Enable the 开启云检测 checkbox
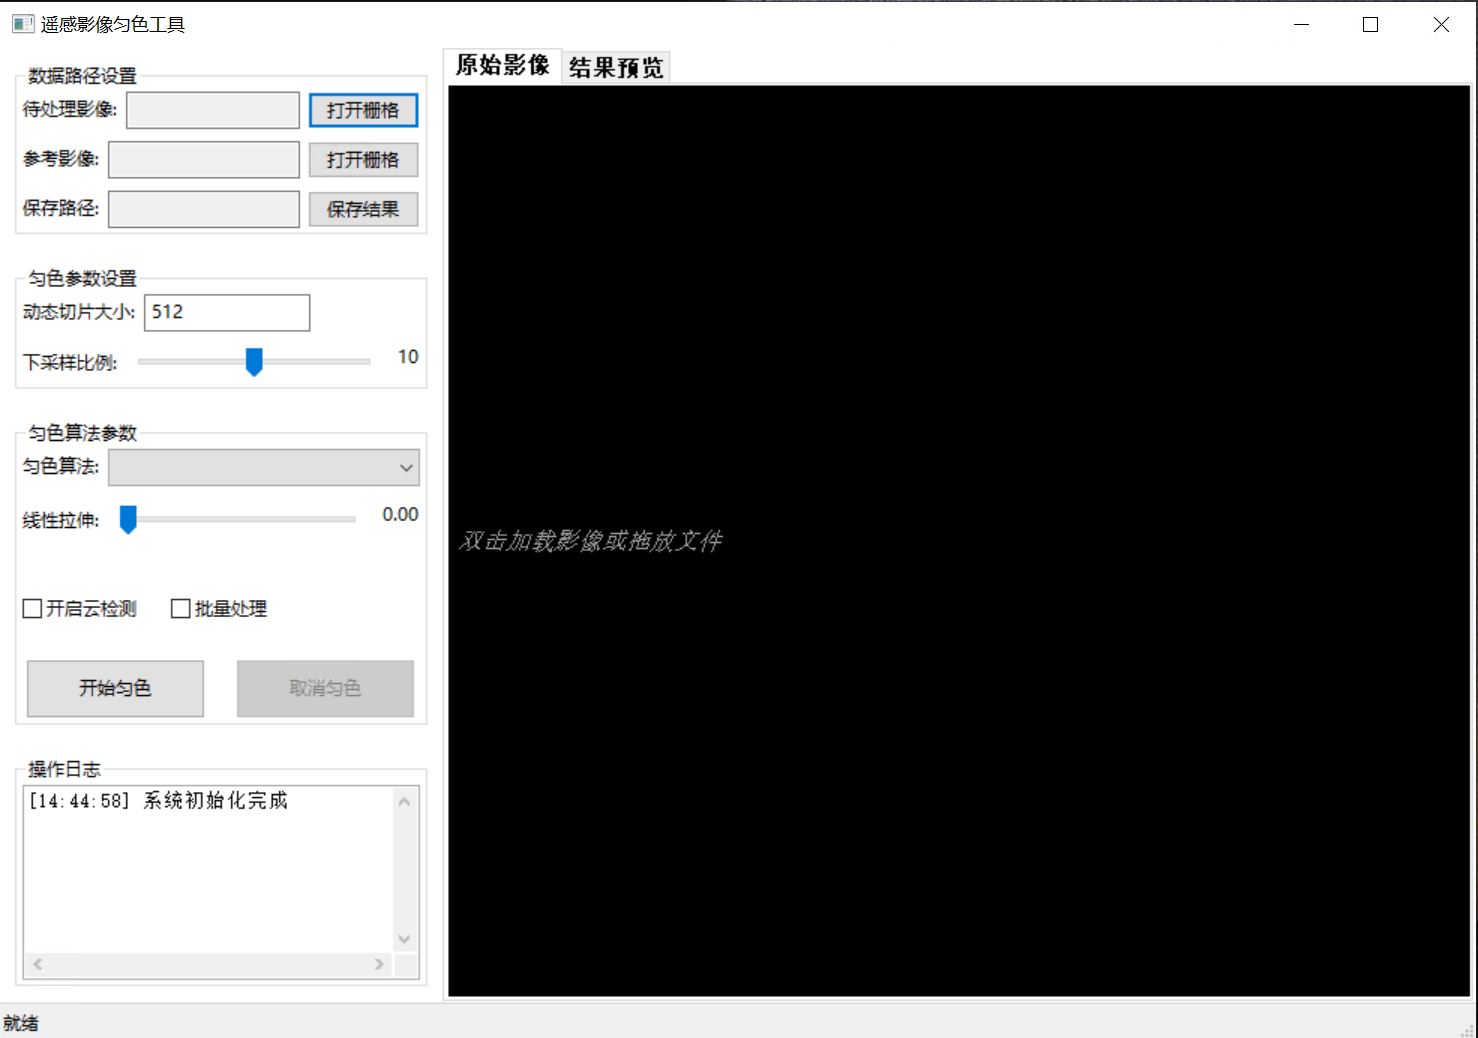Image resolution: width=1478 pixels, height=1038 pixels. tap(31, 608)
